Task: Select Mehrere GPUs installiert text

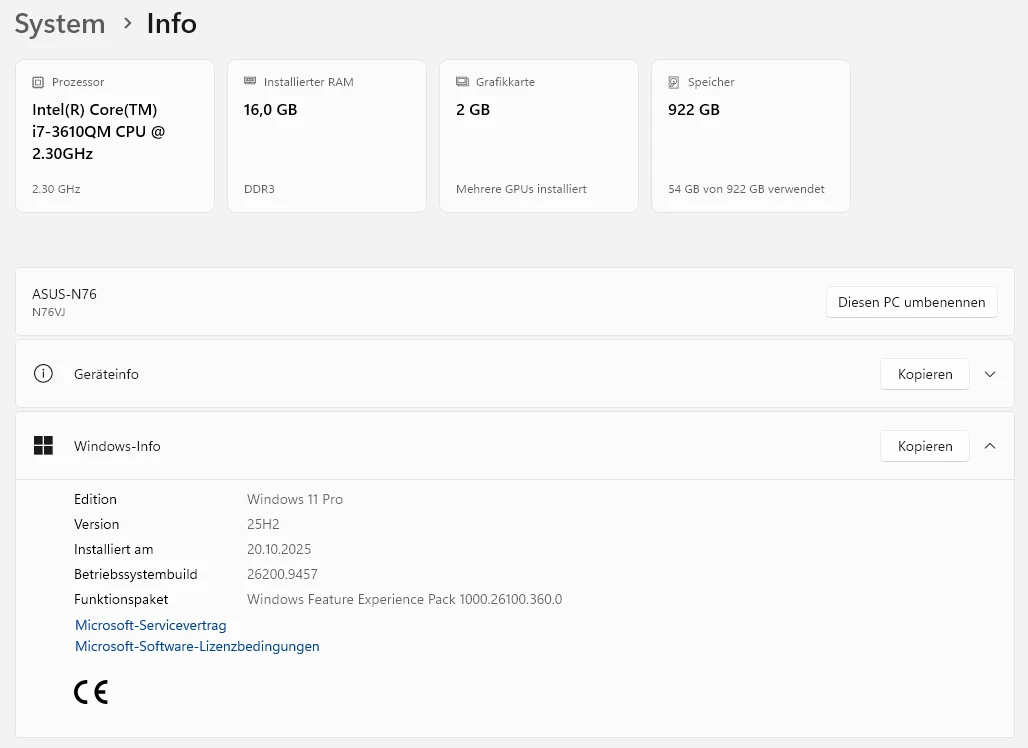Action: (x=521, y=189)
